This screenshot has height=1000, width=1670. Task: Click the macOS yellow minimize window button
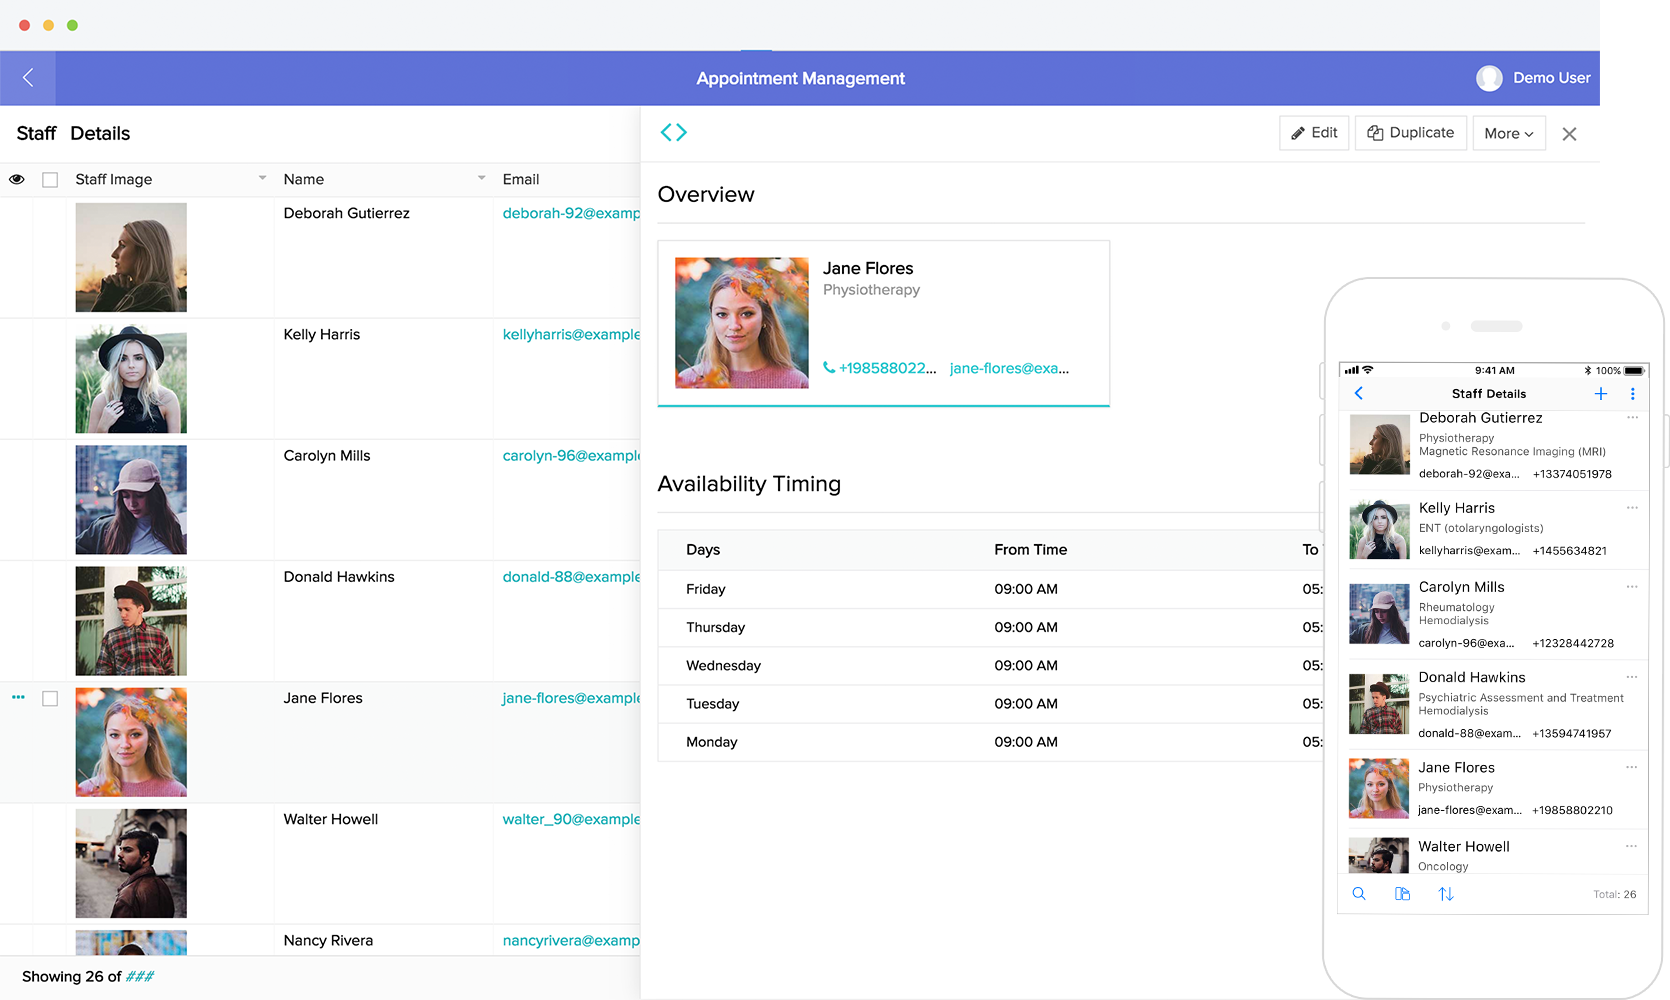point(48,25)
